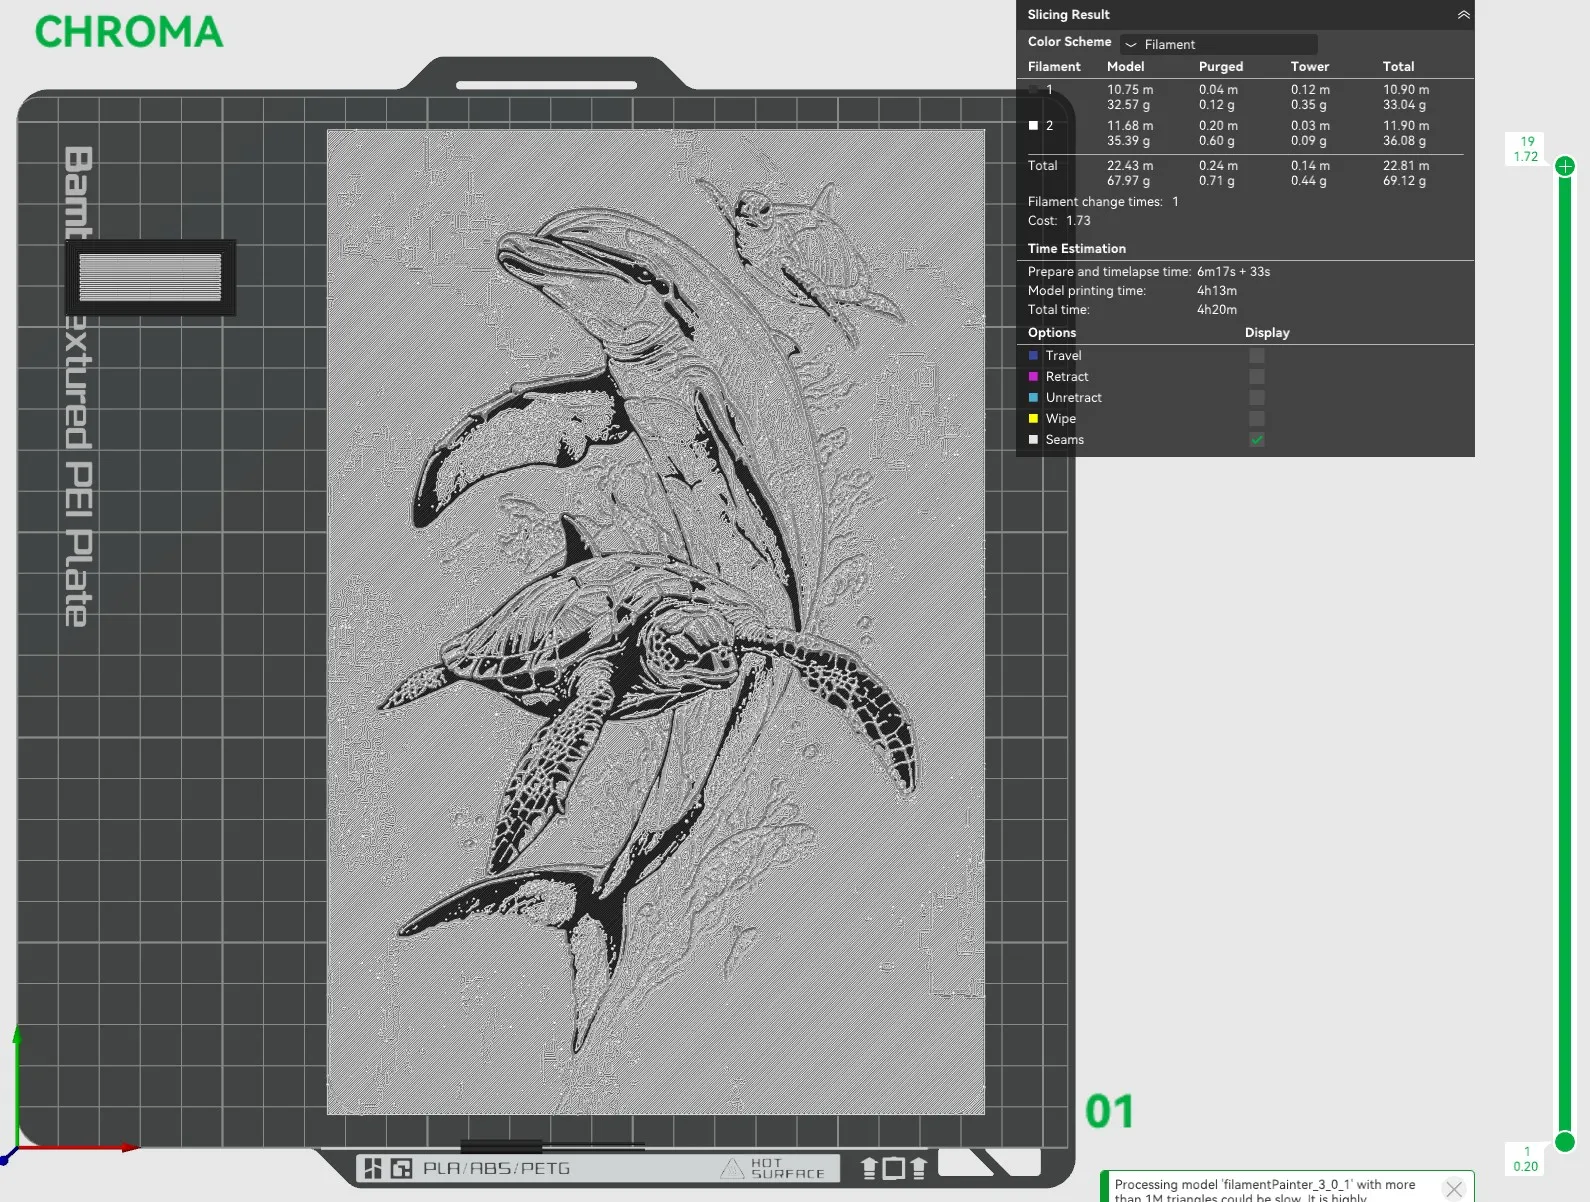The width and height of the screenshot is (1590, 1202).
Task: Enable the Retract display checkbox
Action: click(1257, 377)
